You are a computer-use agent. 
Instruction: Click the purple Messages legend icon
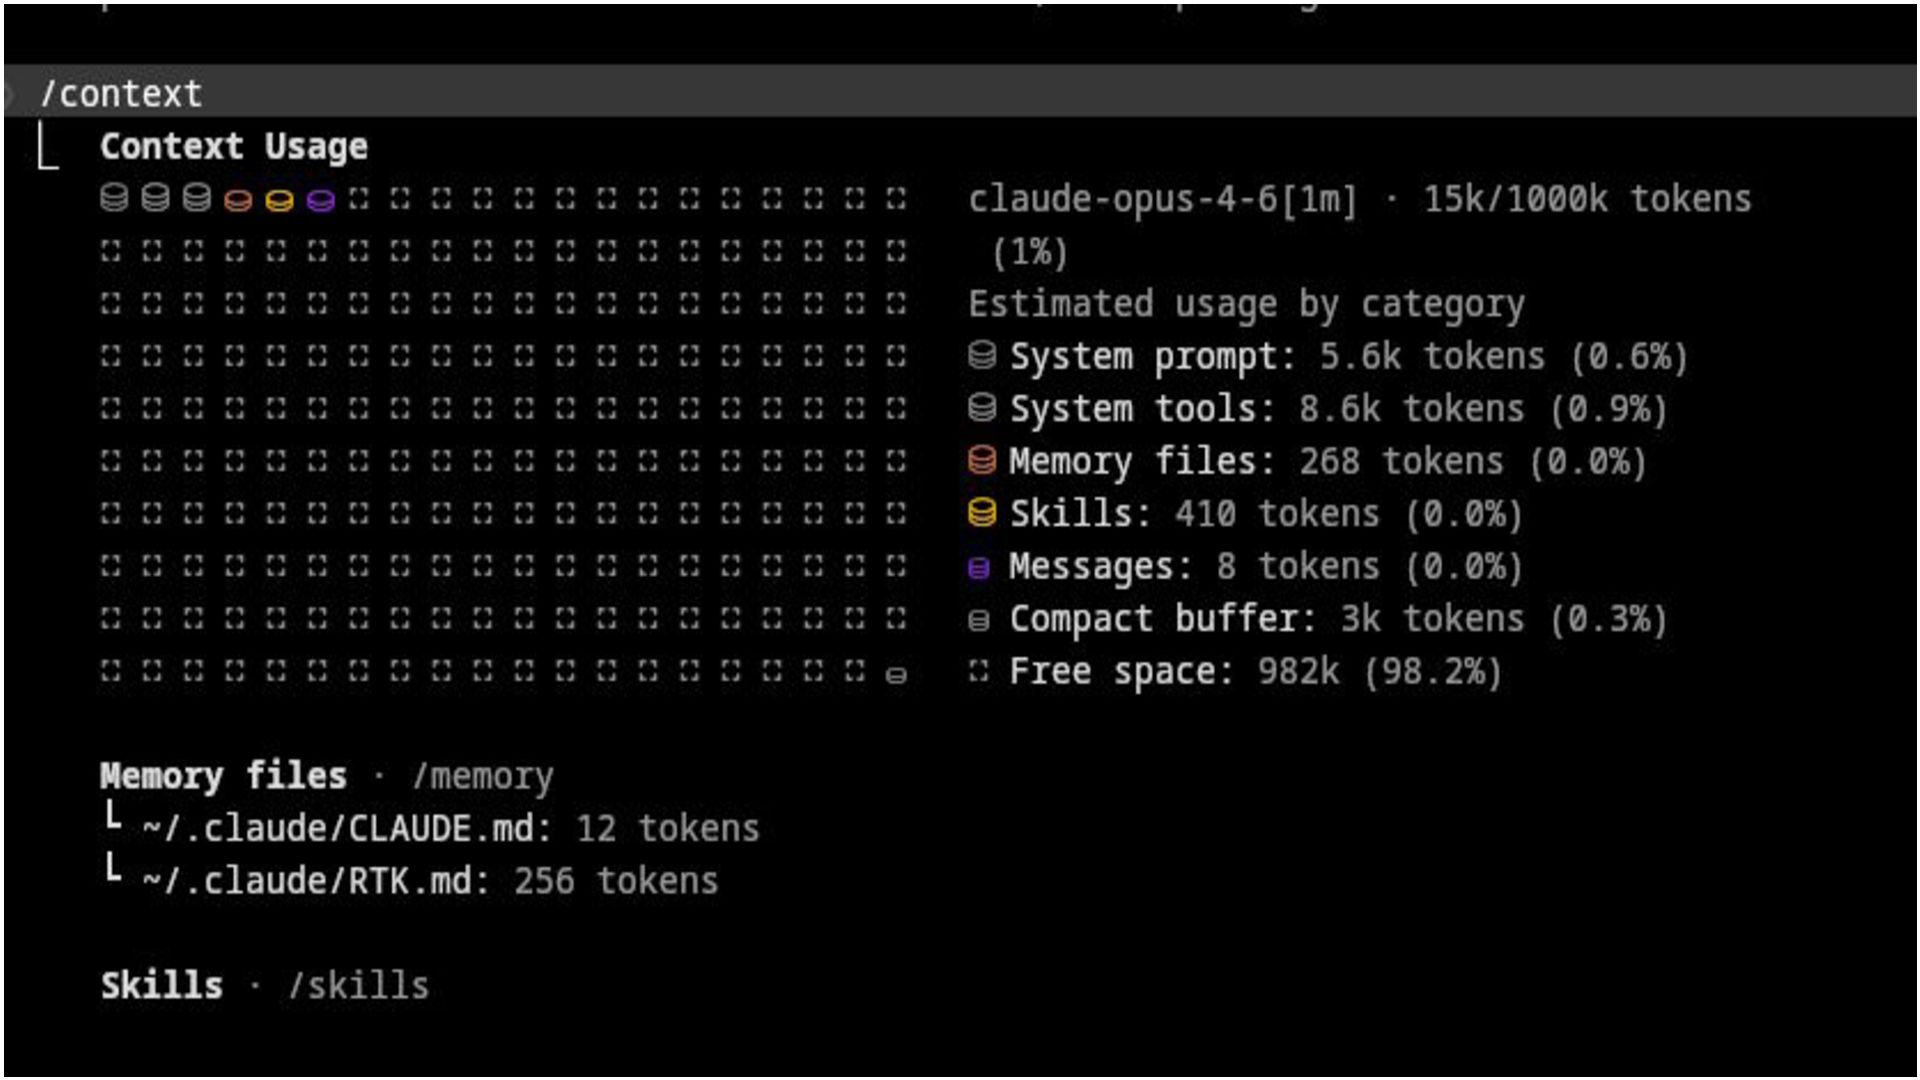coord(979,568)
